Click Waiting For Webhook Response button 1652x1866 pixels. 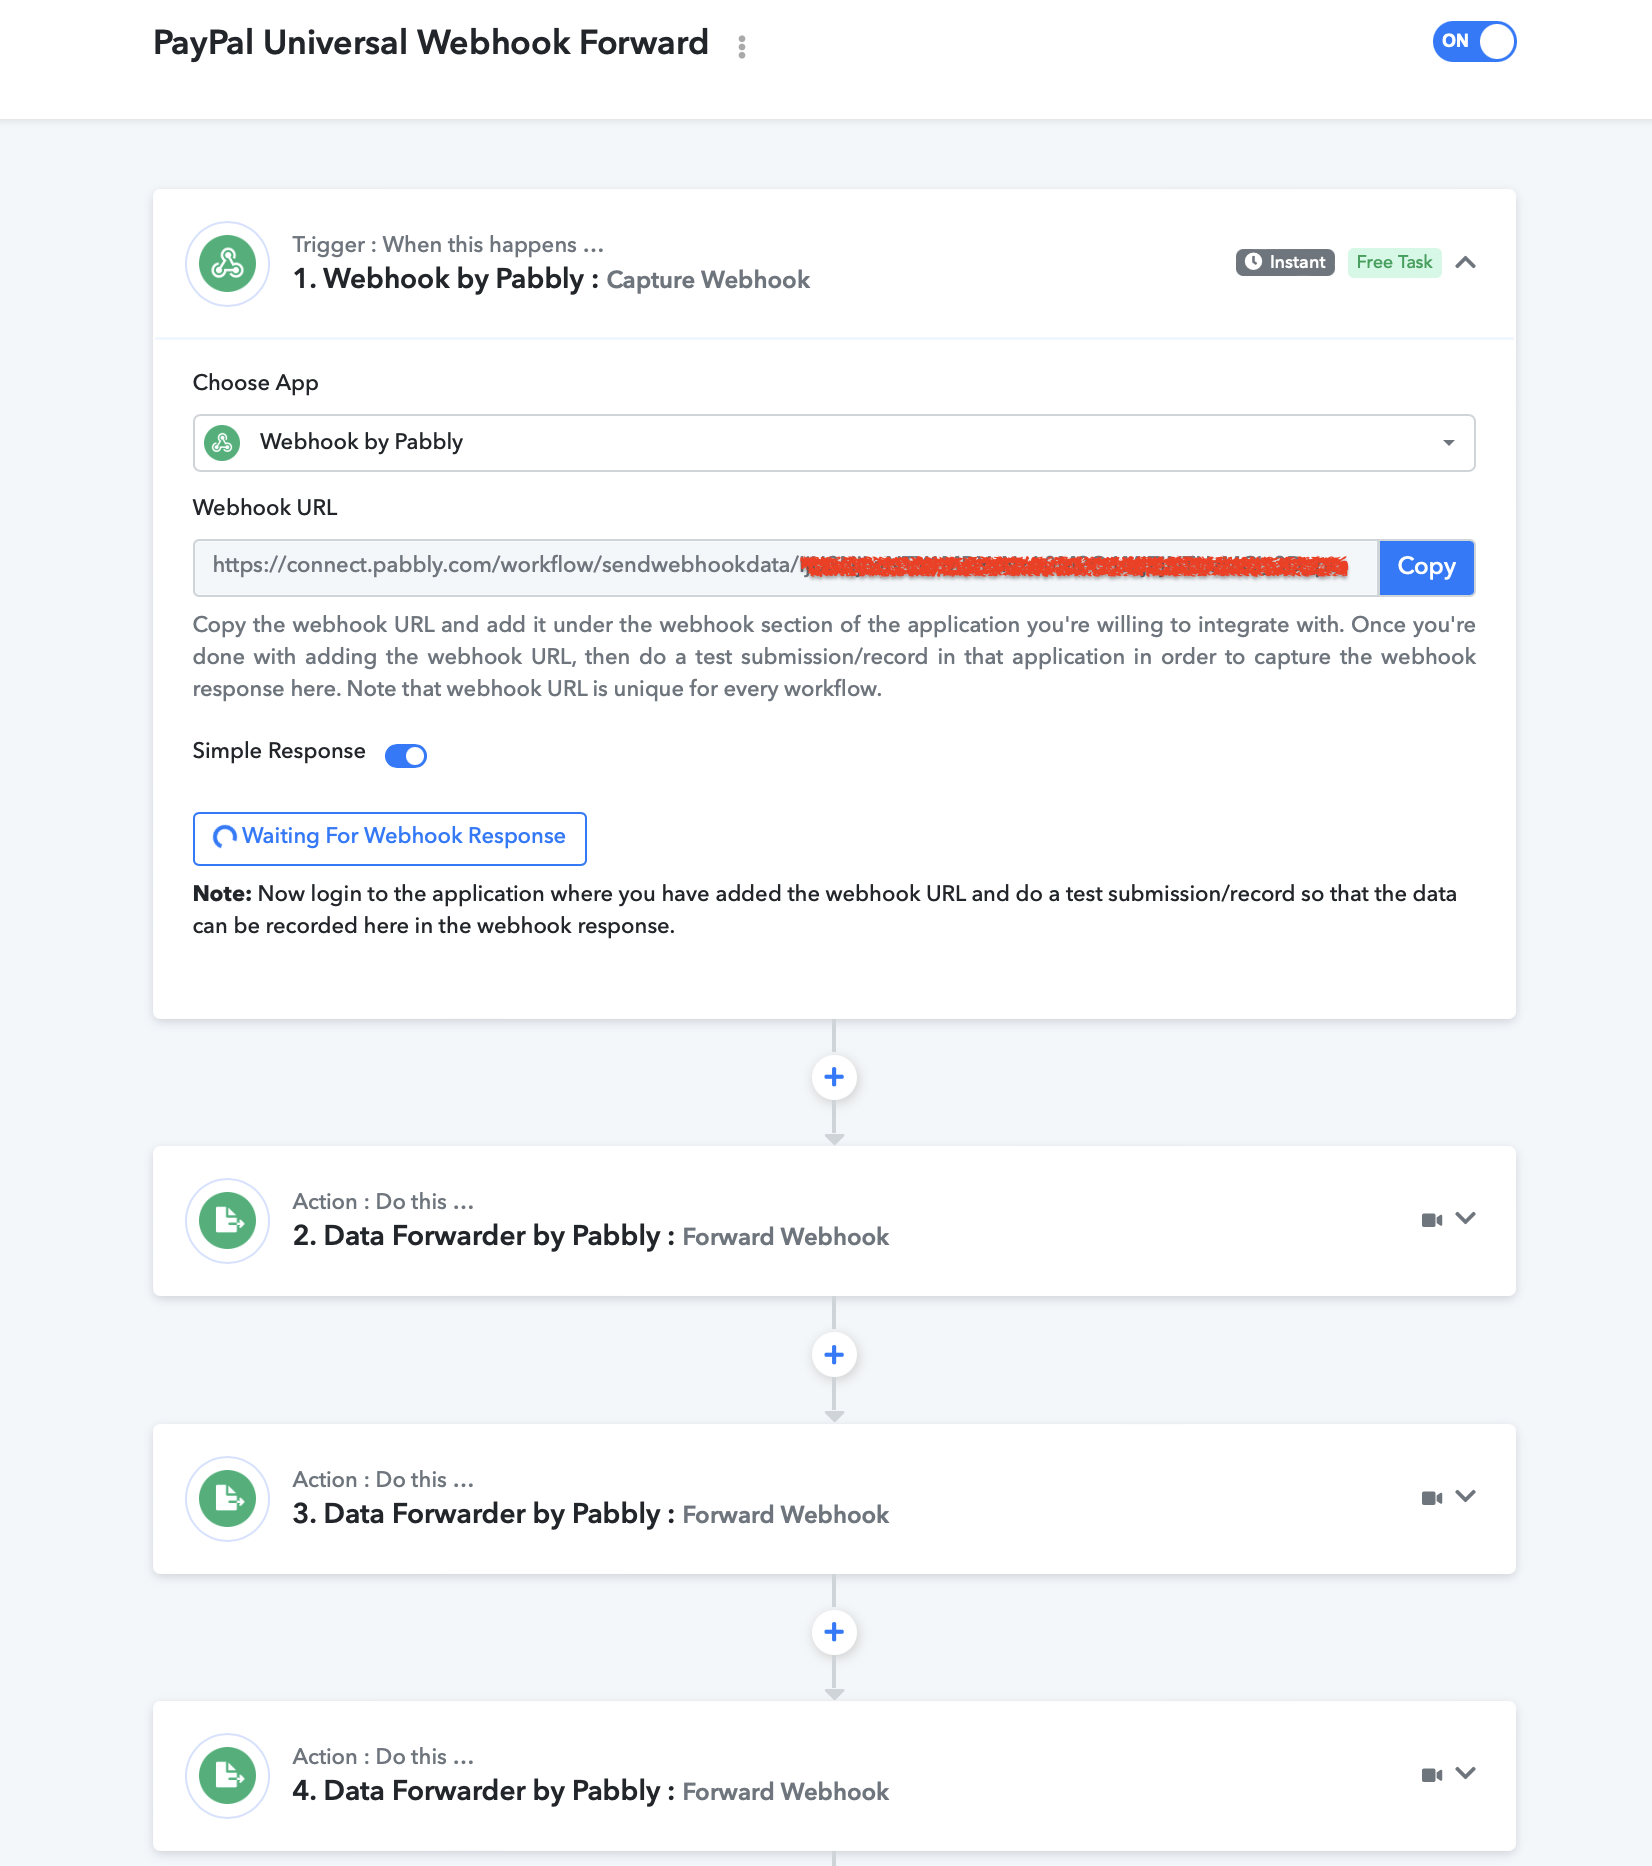click(389, 838)
